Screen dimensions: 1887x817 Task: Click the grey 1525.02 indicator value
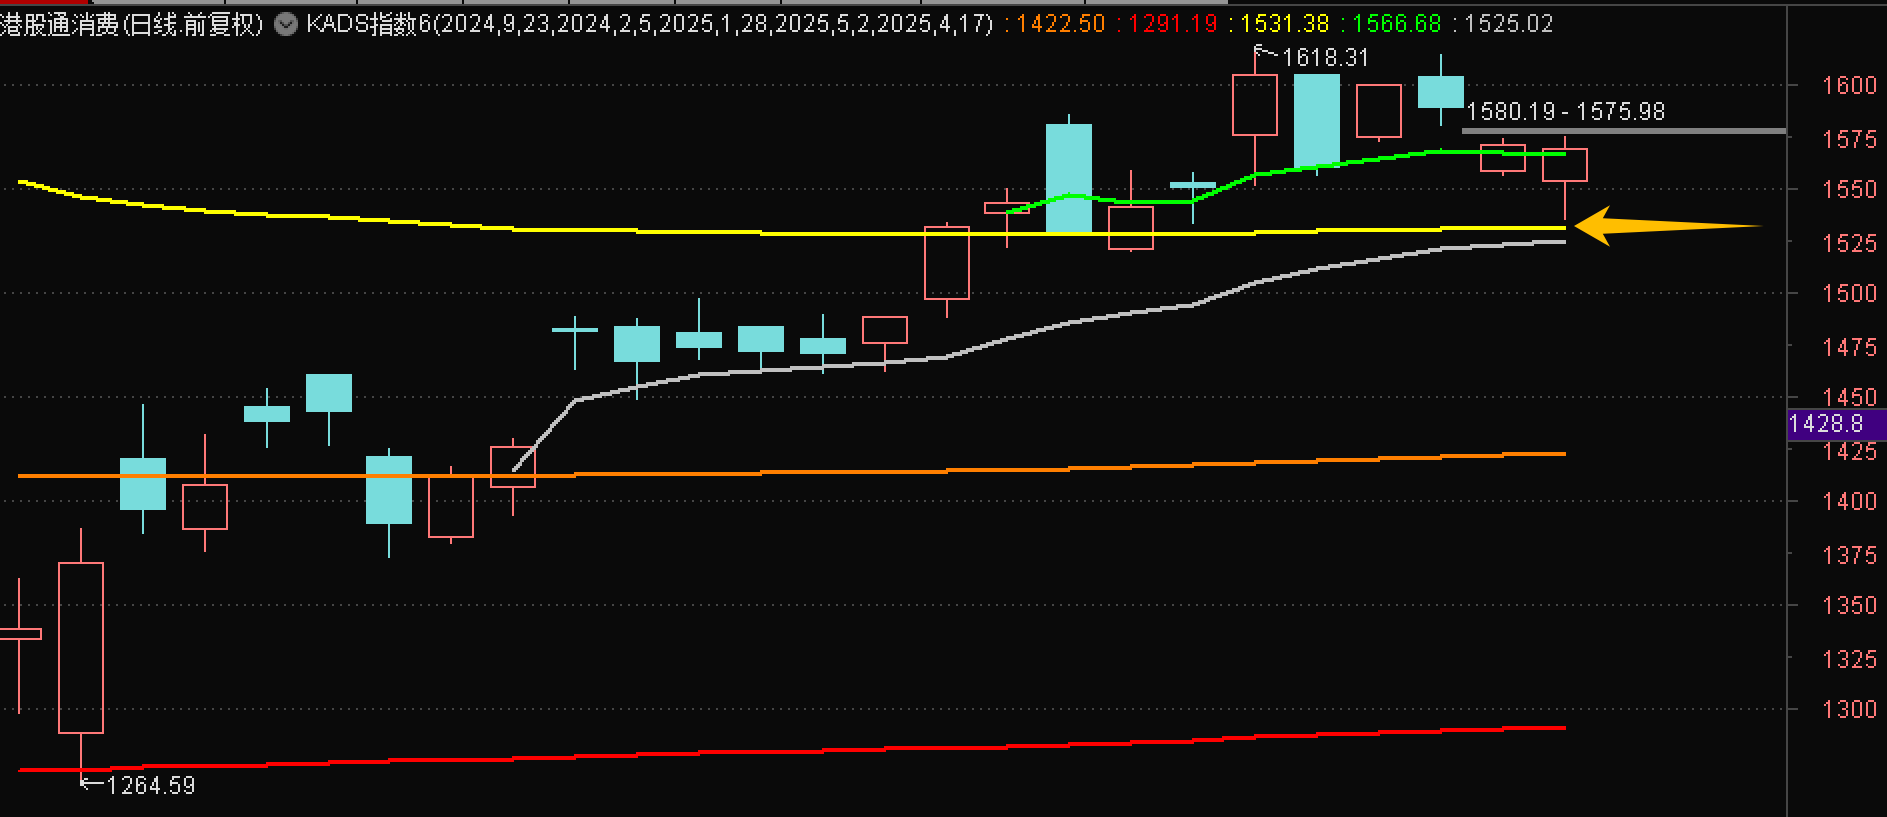pyautogui.click(x=1508, y=24)
